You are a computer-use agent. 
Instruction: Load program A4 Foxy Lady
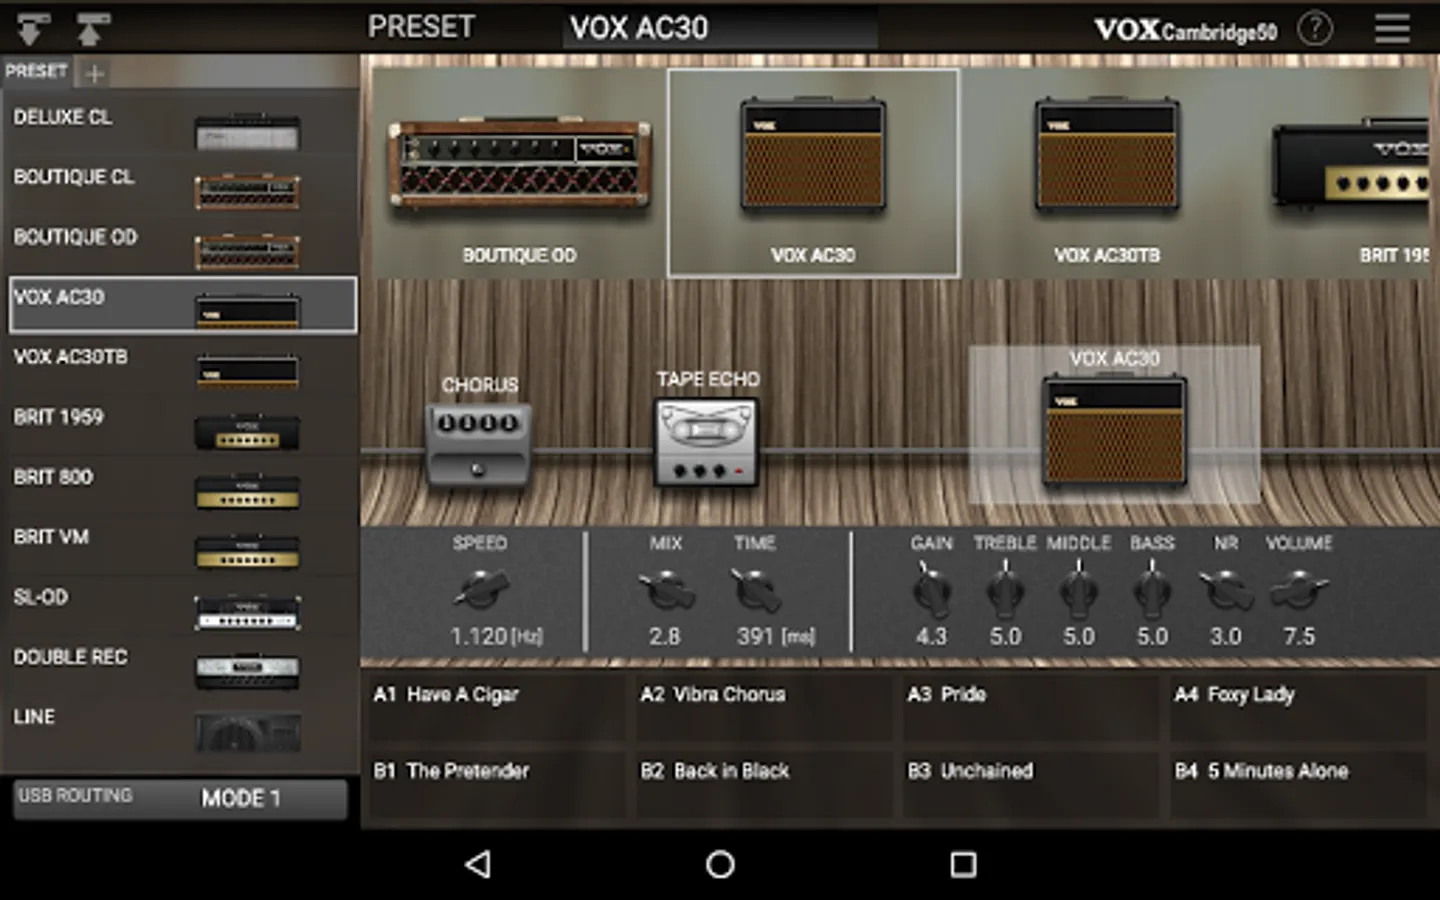coord(1297,707)
